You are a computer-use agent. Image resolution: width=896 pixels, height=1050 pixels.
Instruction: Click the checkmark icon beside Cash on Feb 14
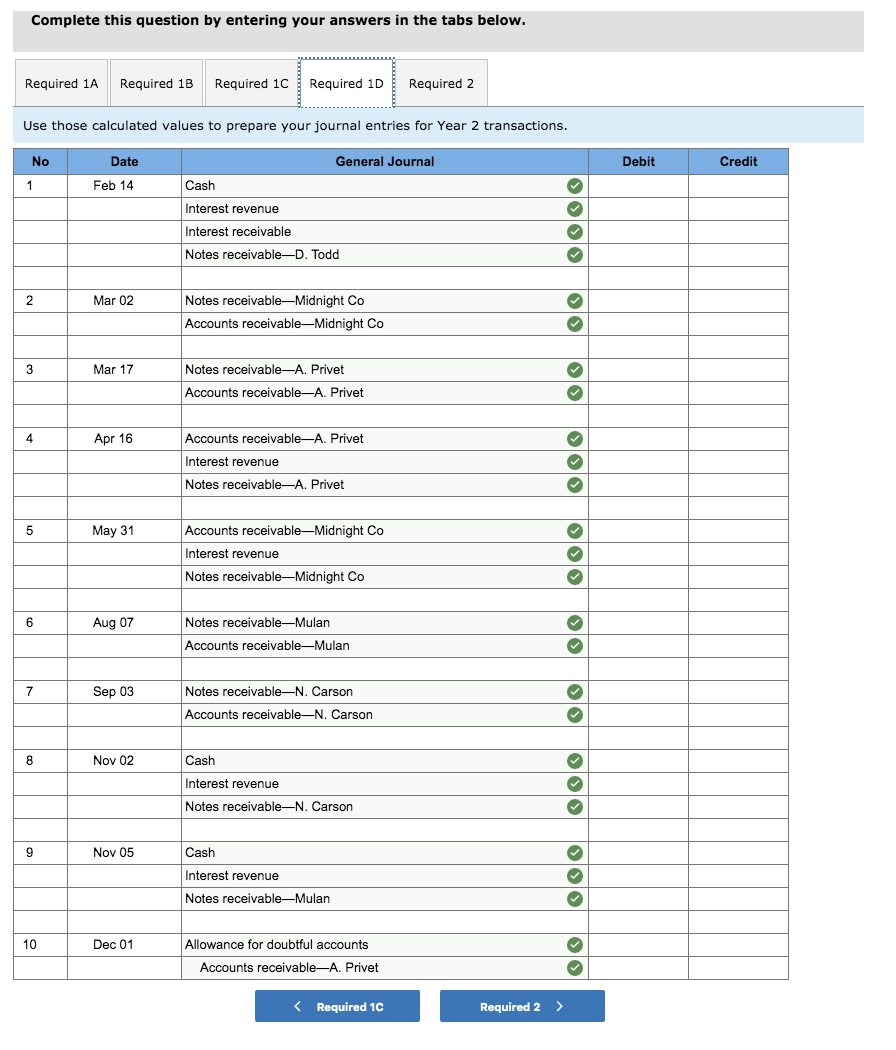(575, 185)
